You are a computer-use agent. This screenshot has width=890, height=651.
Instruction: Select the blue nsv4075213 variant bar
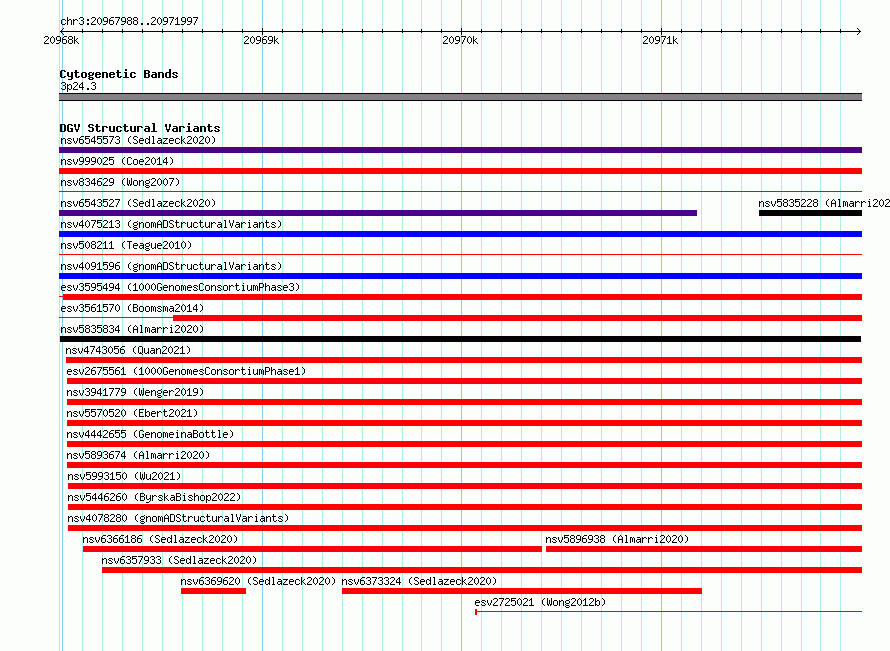(x=460, y=234)
